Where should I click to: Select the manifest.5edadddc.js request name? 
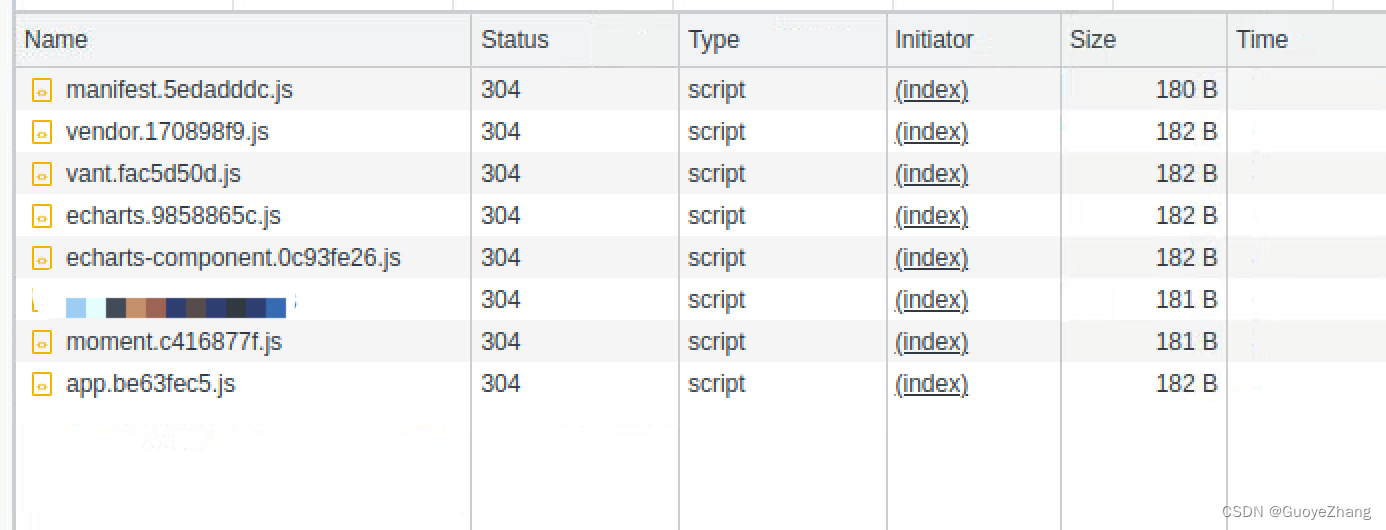[x=179, y=90]
